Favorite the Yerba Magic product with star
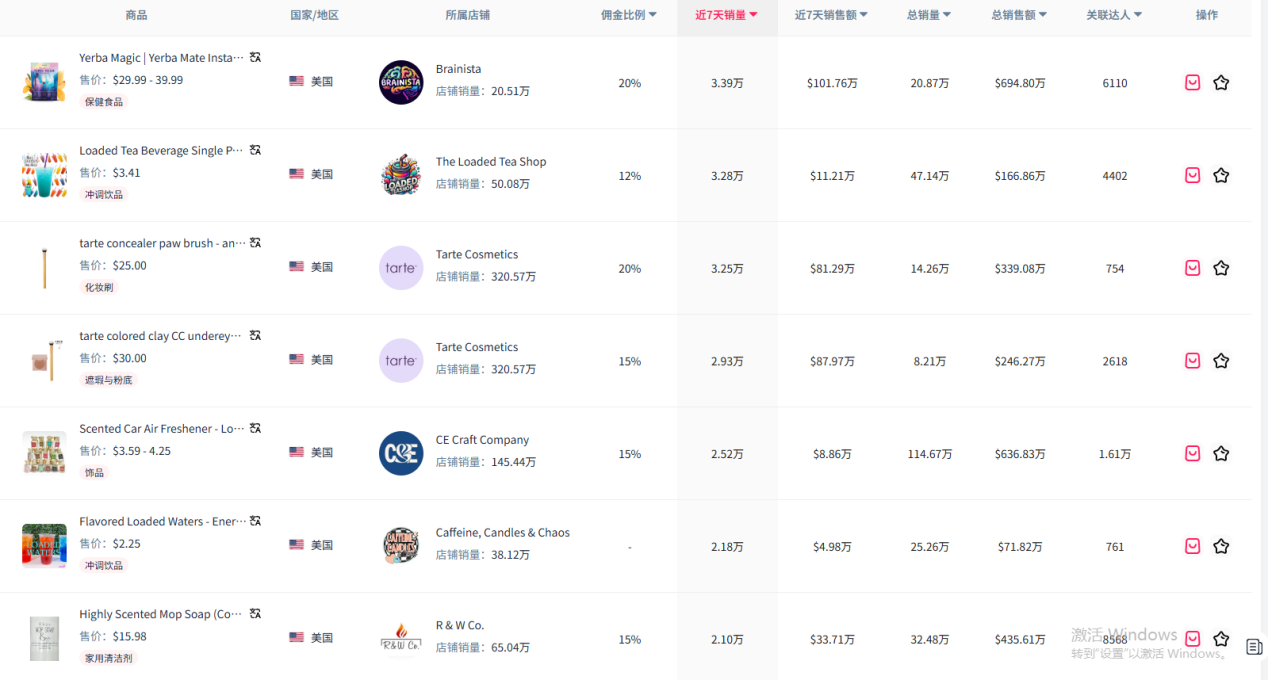Screen dimensions: 1268x680 pos(1221,83)
